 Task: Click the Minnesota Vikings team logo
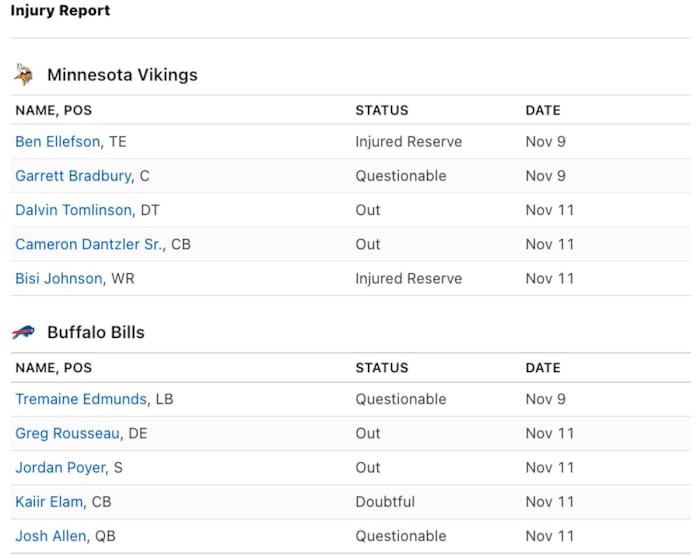[x=23, y=75]
